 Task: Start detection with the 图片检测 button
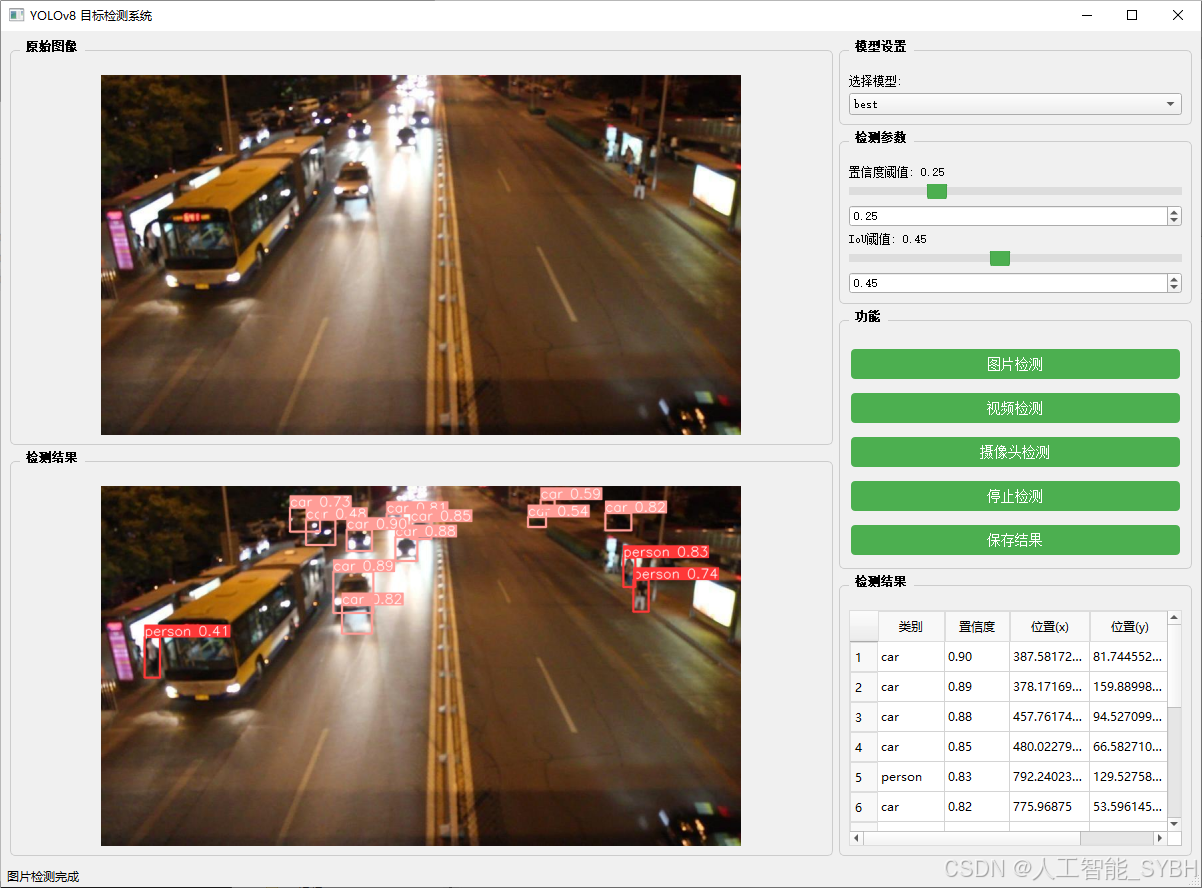tap(1014, 364)
